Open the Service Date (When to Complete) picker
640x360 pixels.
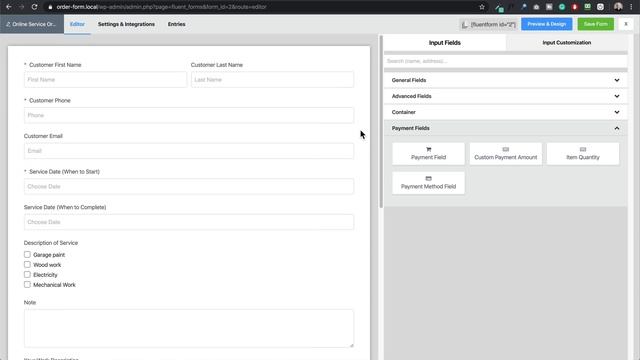[x=189, y=222]
